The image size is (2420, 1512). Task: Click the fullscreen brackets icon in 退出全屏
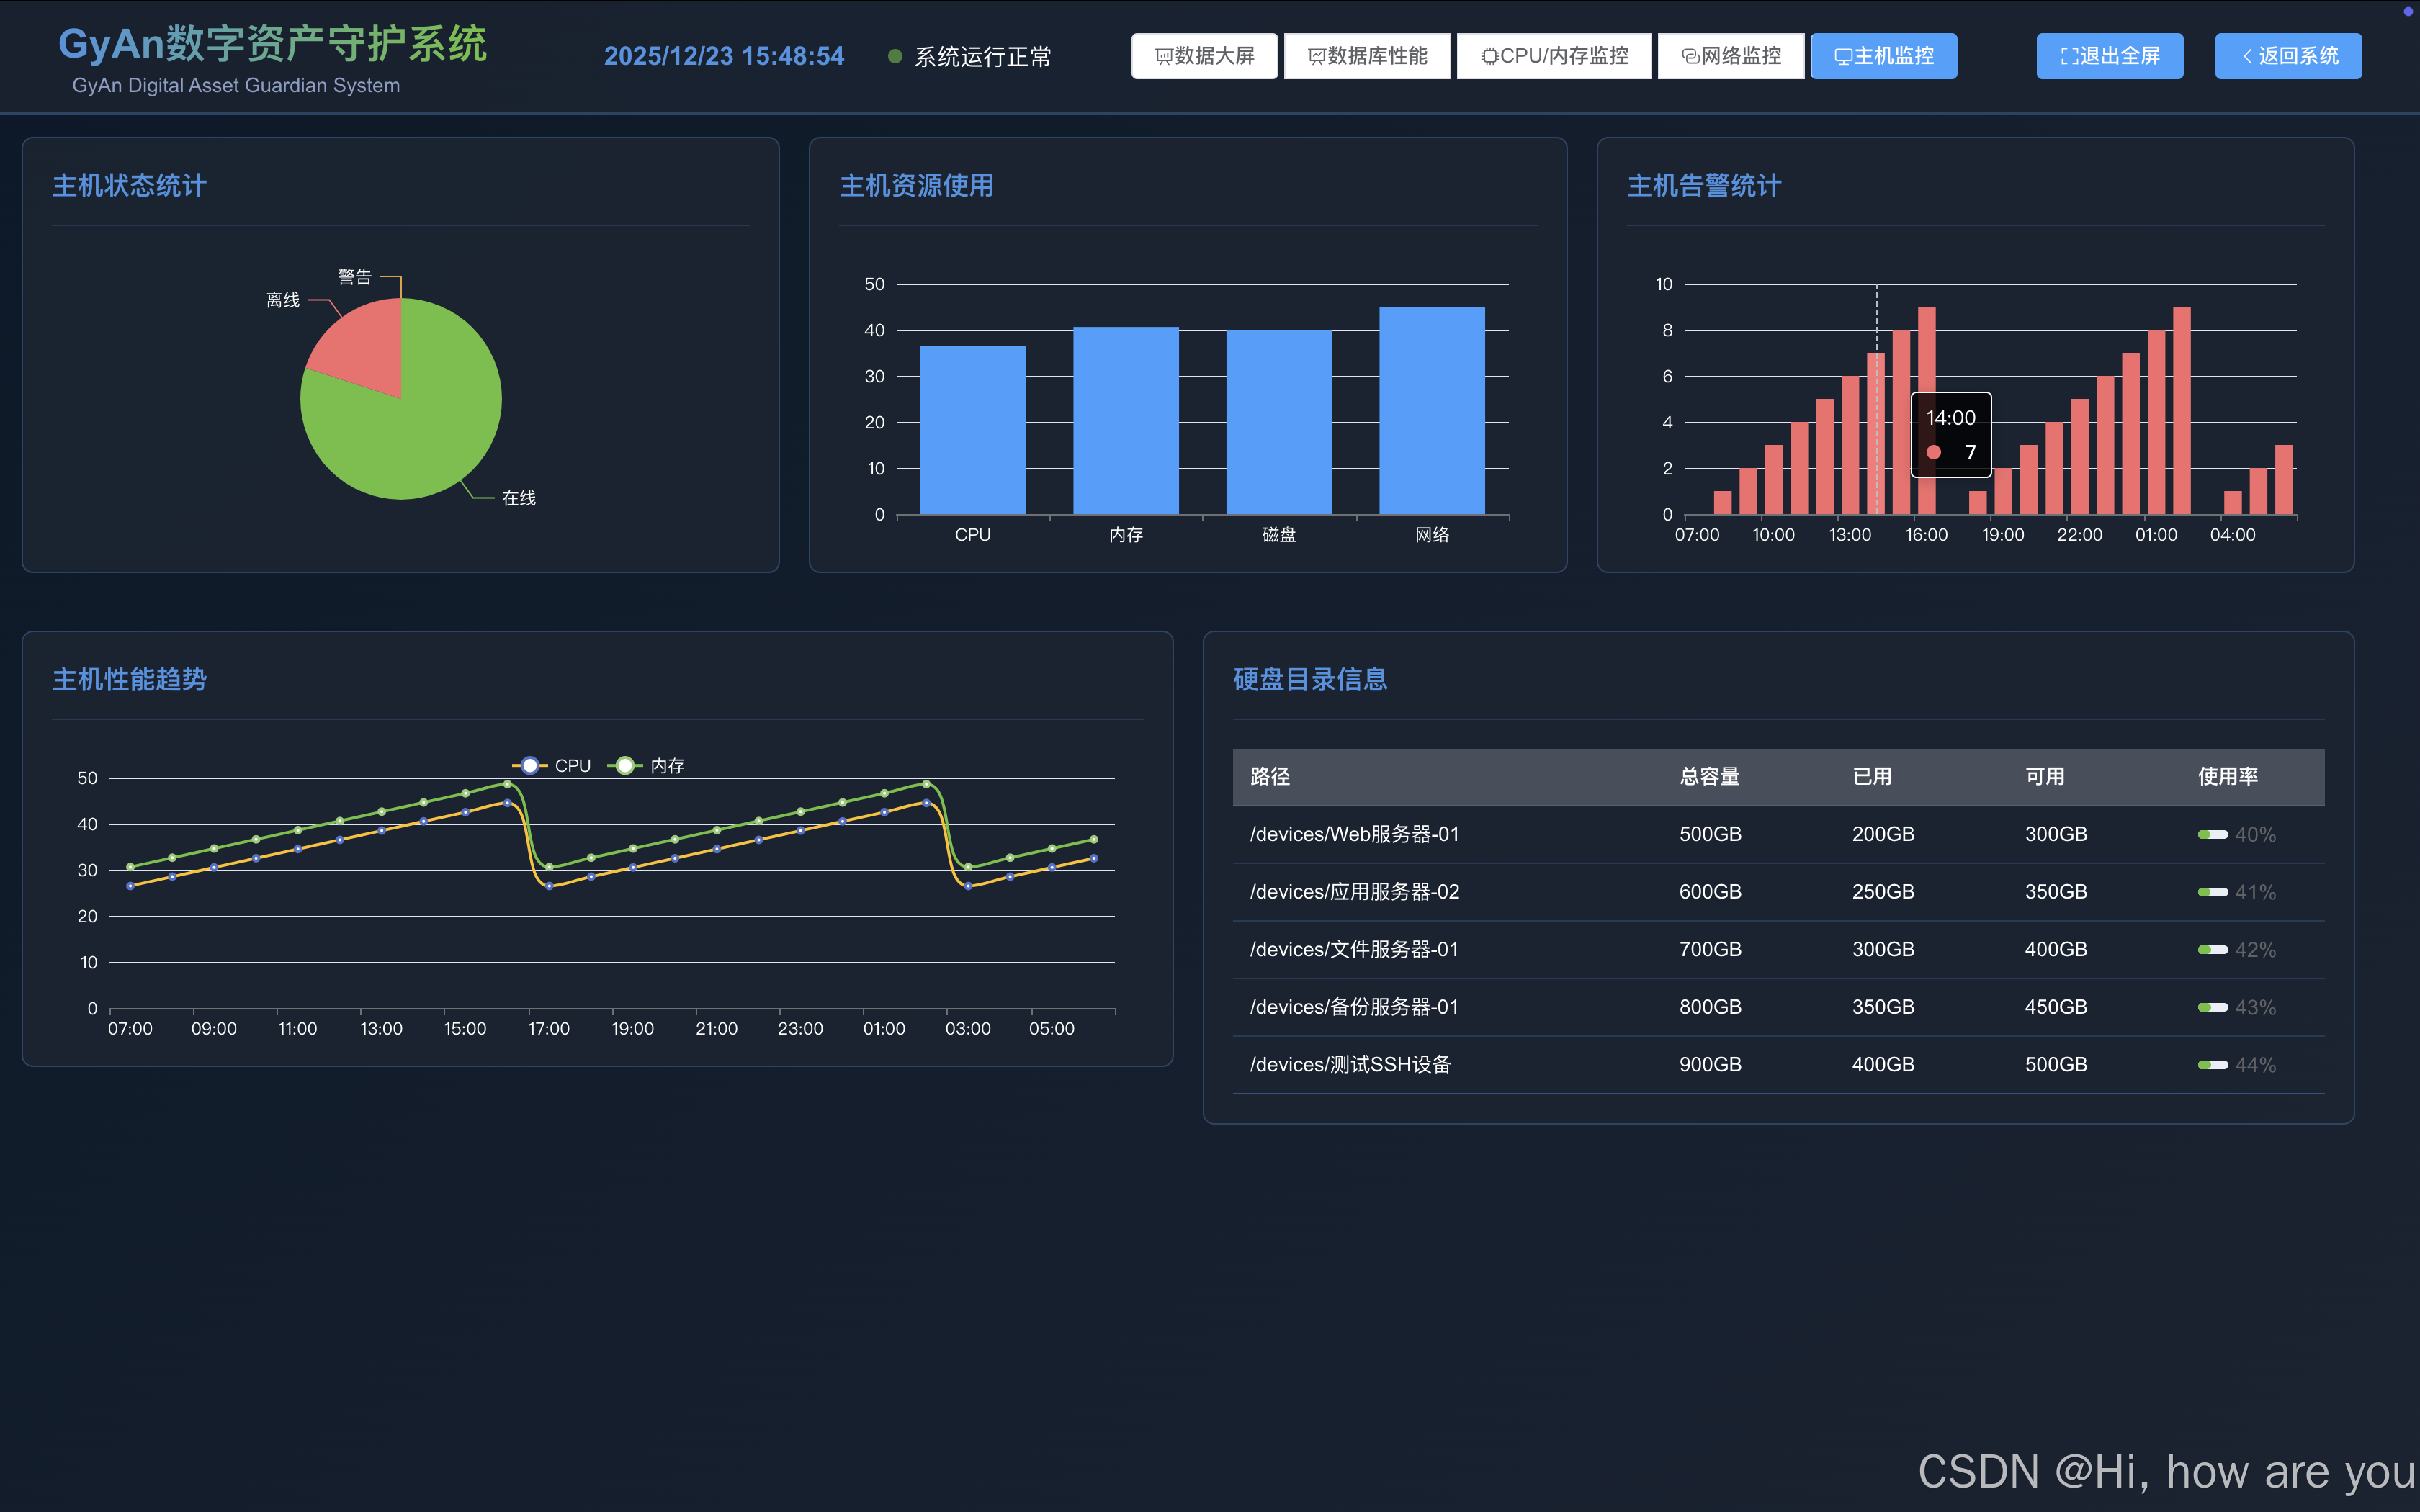(x=2069, y=57)
